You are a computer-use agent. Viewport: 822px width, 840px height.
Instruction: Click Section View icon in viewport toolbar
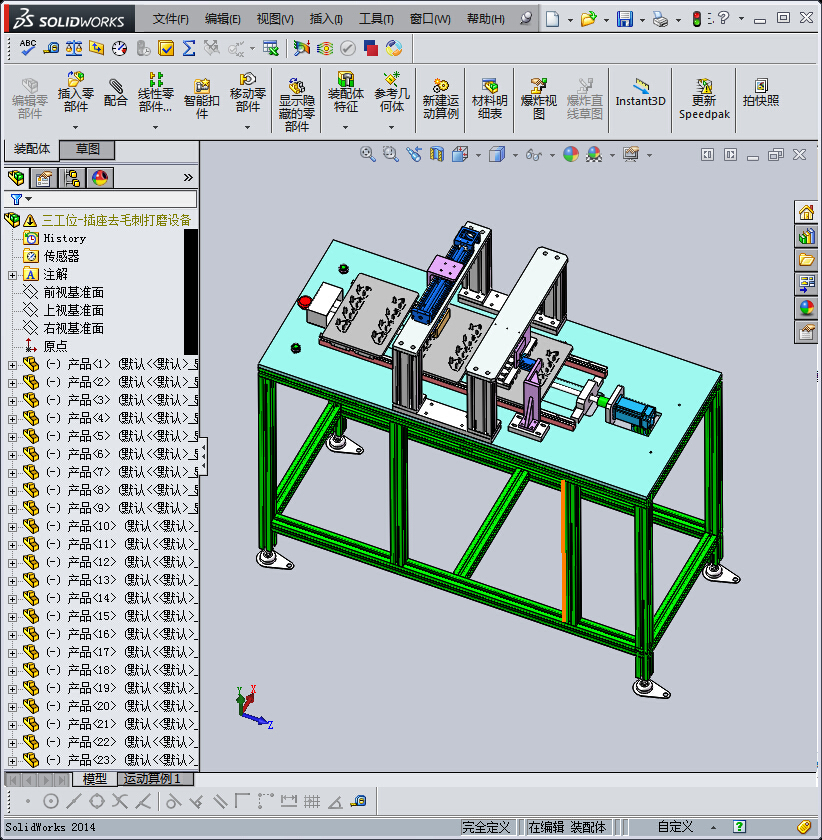437,154
